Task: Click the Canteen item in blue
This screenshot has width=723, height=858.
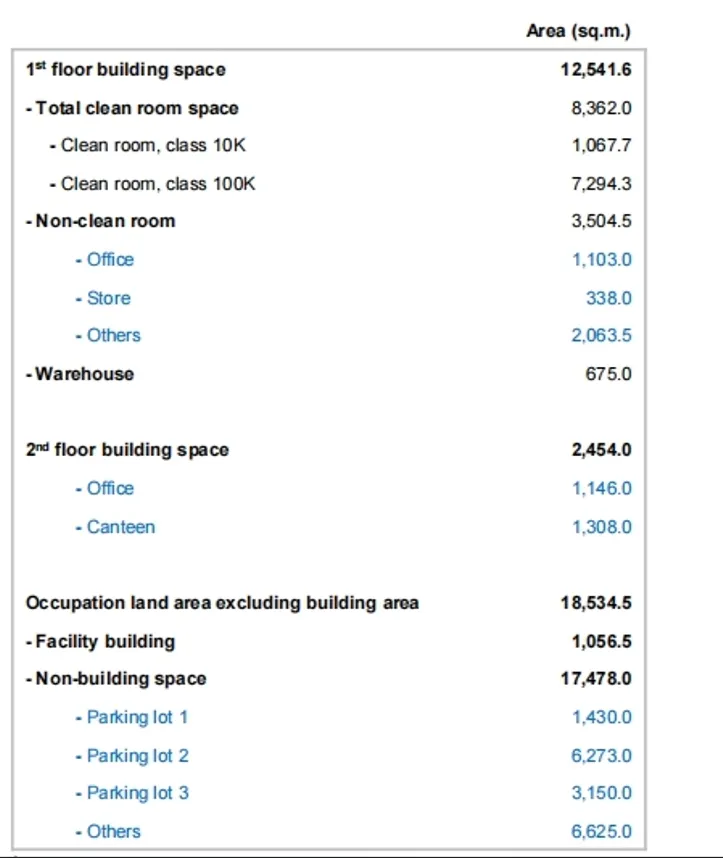Action: click(x=115, y=527)
